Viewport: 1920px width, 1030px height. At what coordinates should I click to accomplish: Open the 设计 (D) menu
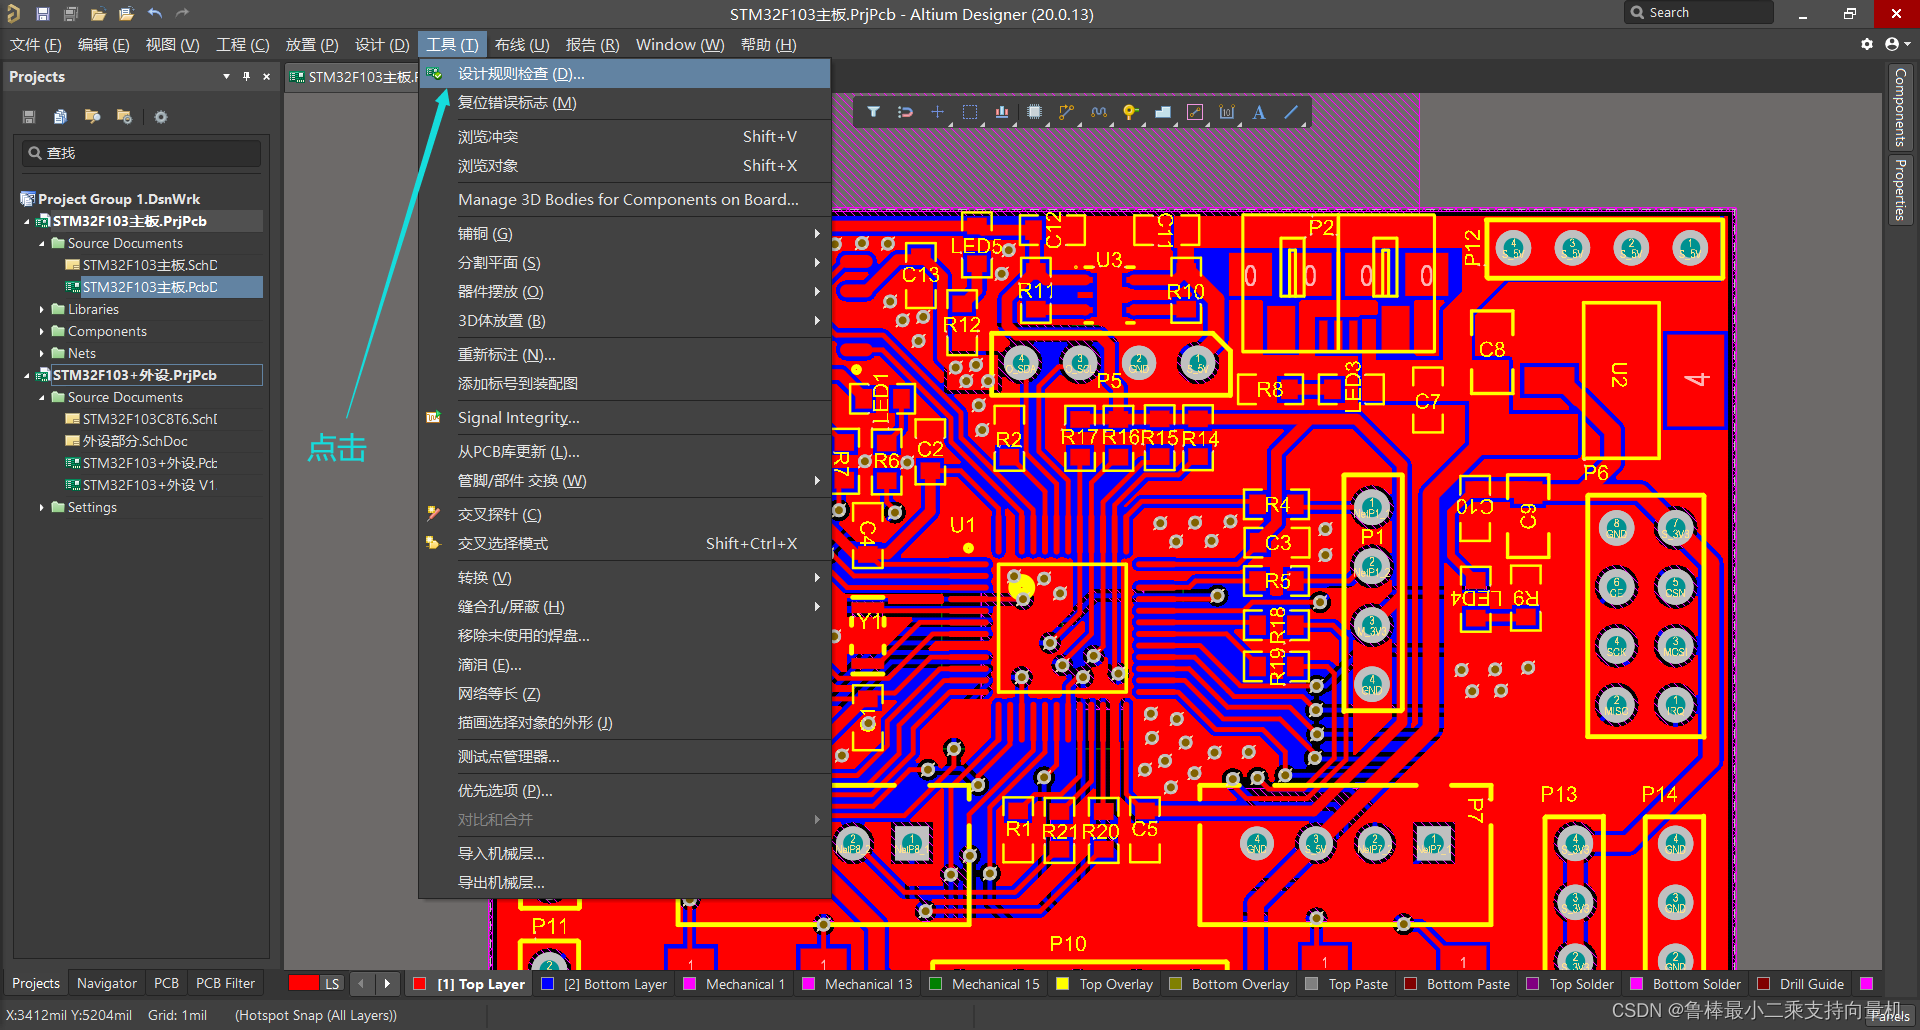tap(381, 45)
